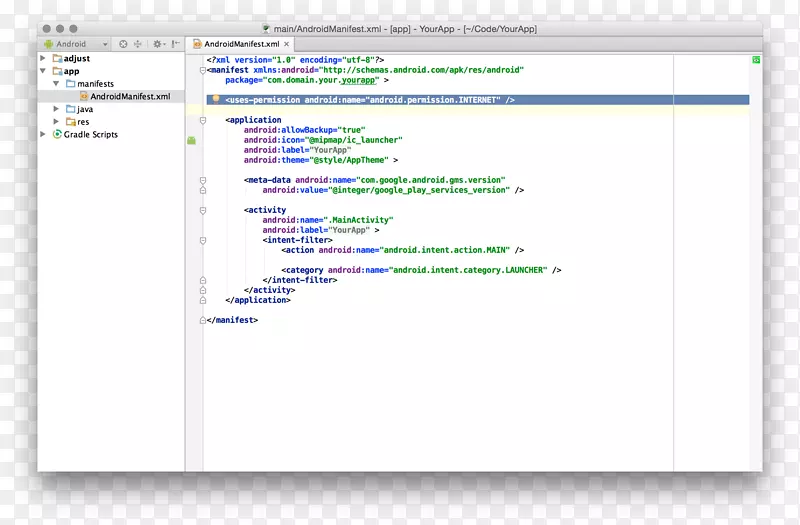
Task: Click the package="com.domain.your.yourapp" text
Action: (302, 80)
